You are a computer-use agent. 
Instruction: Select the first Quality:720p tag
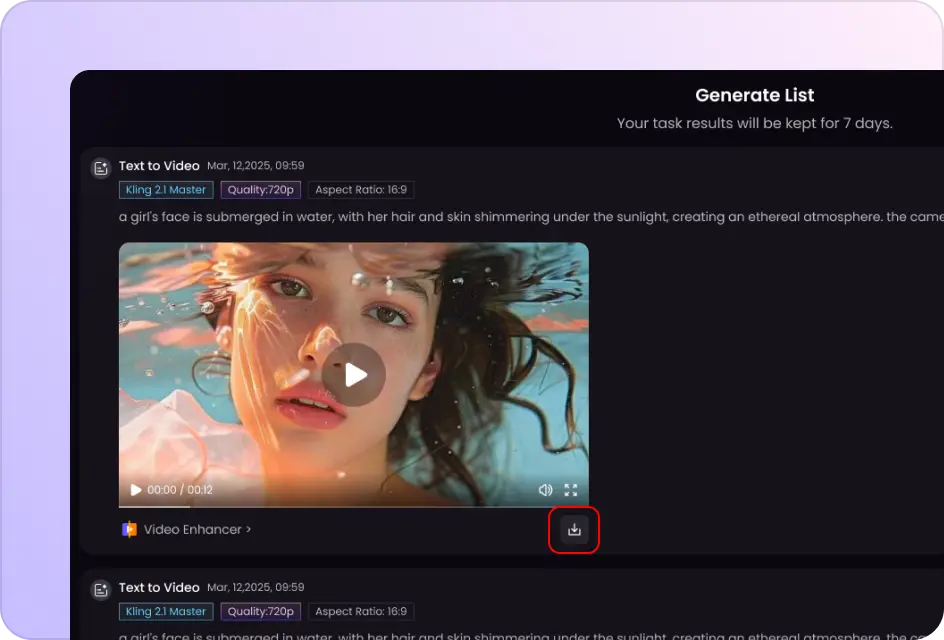coord(260,190)
